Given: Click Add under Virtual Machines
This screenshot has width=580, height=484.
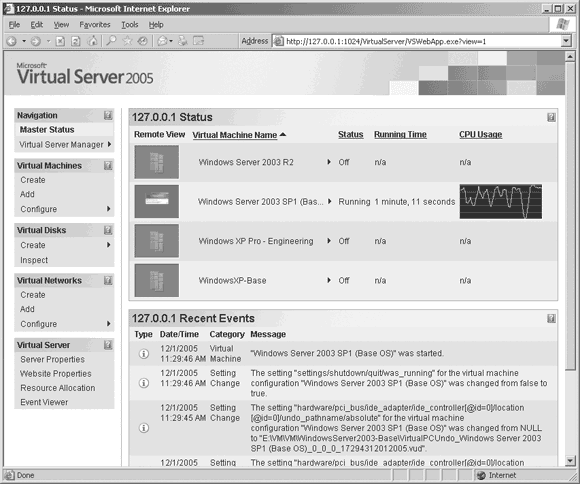Looking at the screenshot, I should [x=27, y=194].
